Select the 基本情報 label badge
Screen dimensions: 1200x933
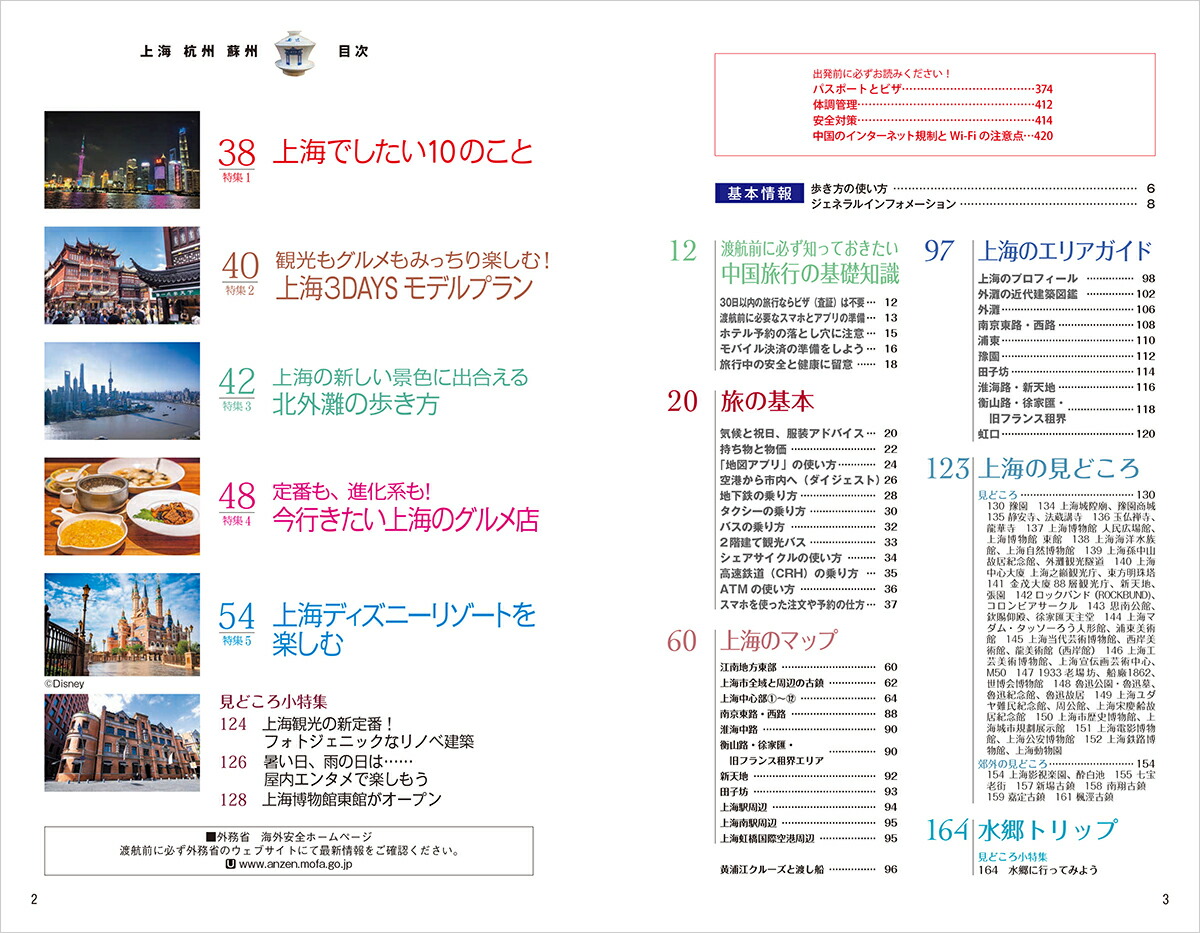[x=761, y=194]
